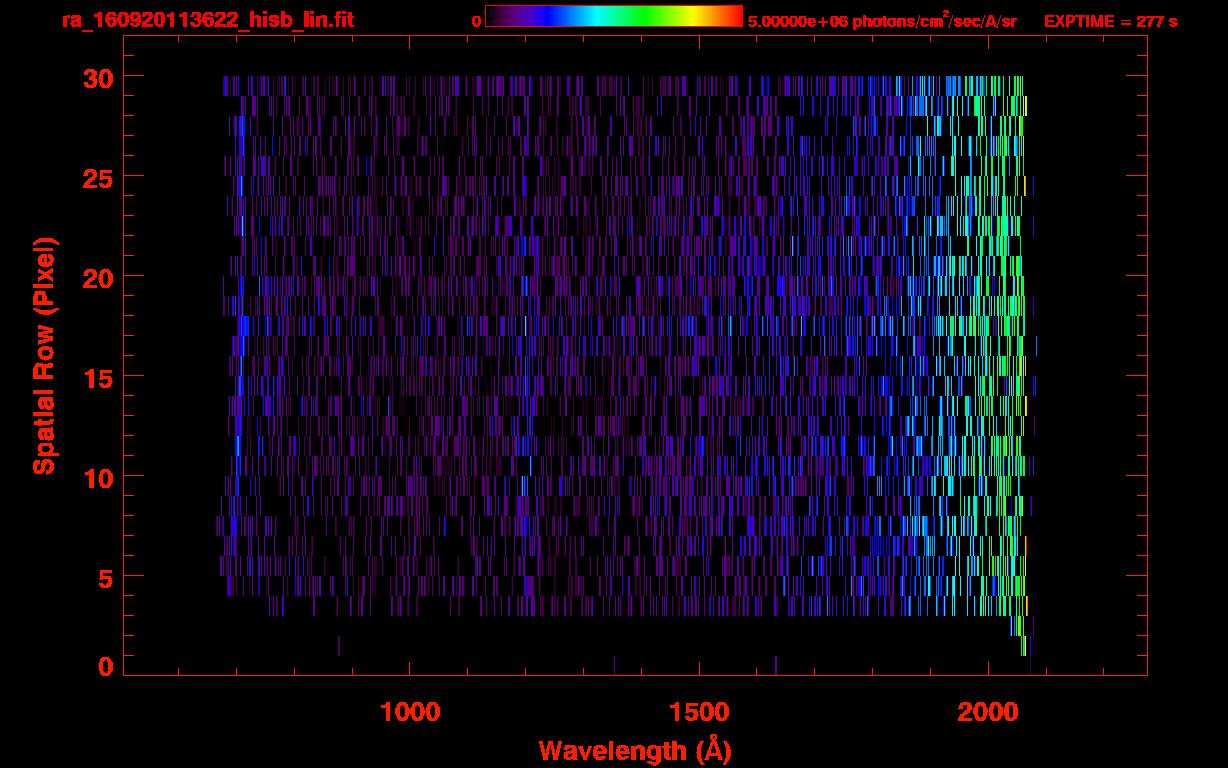Viewport: 1228px width, 768px height.
Task: Click the 1000 wavelength tick label
Action: pyautogui.click(x=410, y=712)
